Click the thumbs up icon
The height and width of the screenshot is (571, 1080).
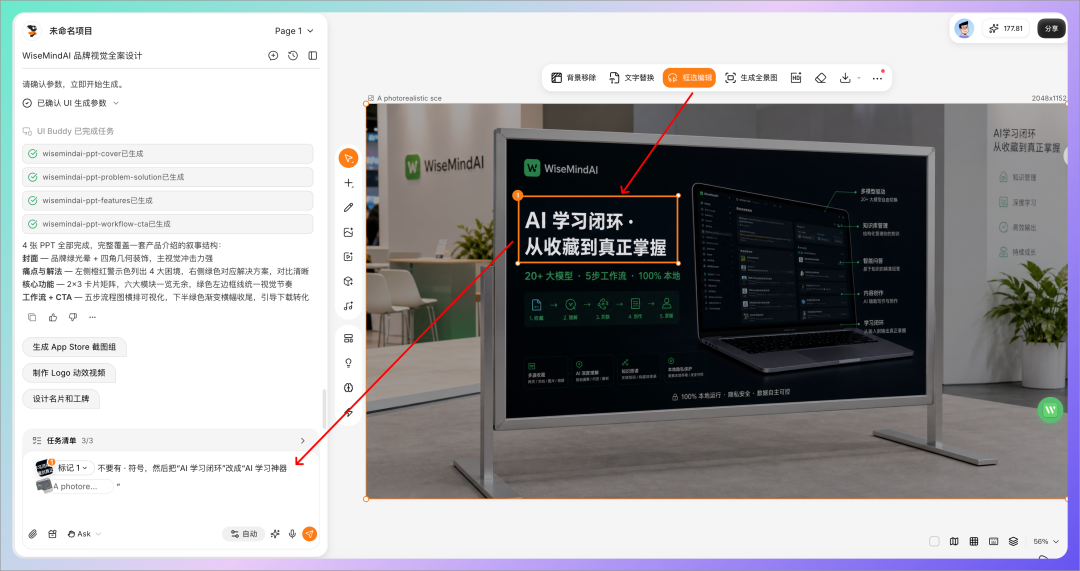(x=52, y=318)
